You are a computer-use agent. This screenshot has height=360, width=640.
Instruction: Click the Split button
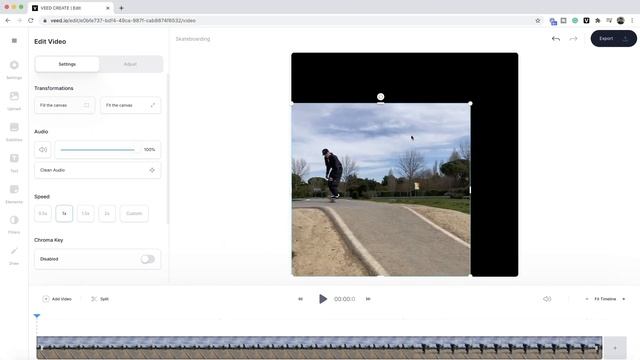pyautogui.click(x=100, y=299)
